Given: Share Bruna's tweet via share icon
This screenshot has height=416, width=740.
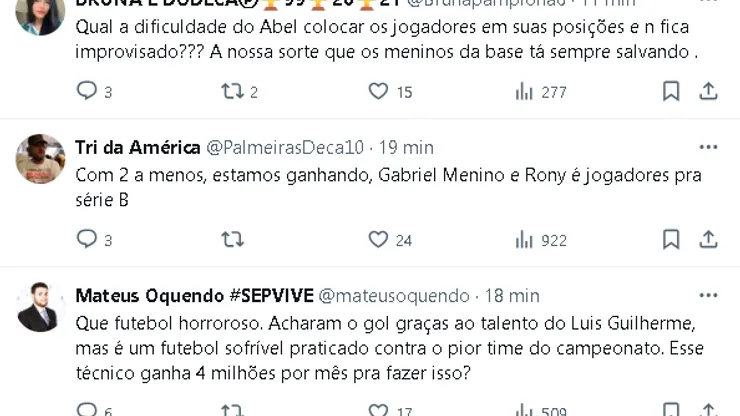Looking at the screenshot, I should (708, 92).
